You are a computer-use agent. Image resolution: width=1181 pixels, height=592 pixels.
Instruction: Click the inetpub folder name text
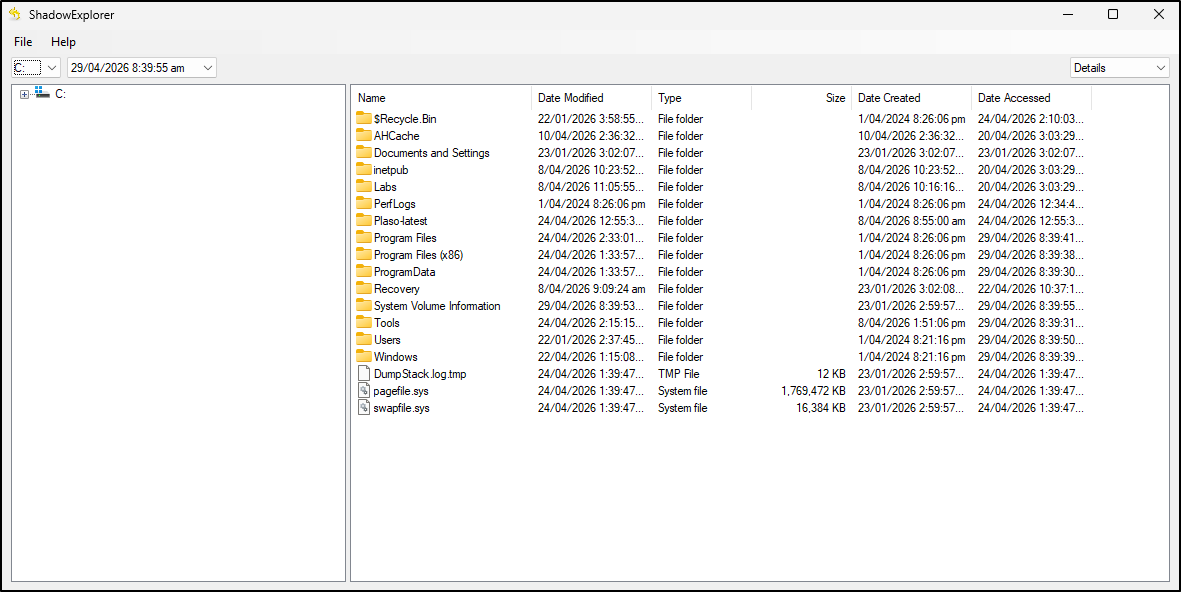[391, 169]
